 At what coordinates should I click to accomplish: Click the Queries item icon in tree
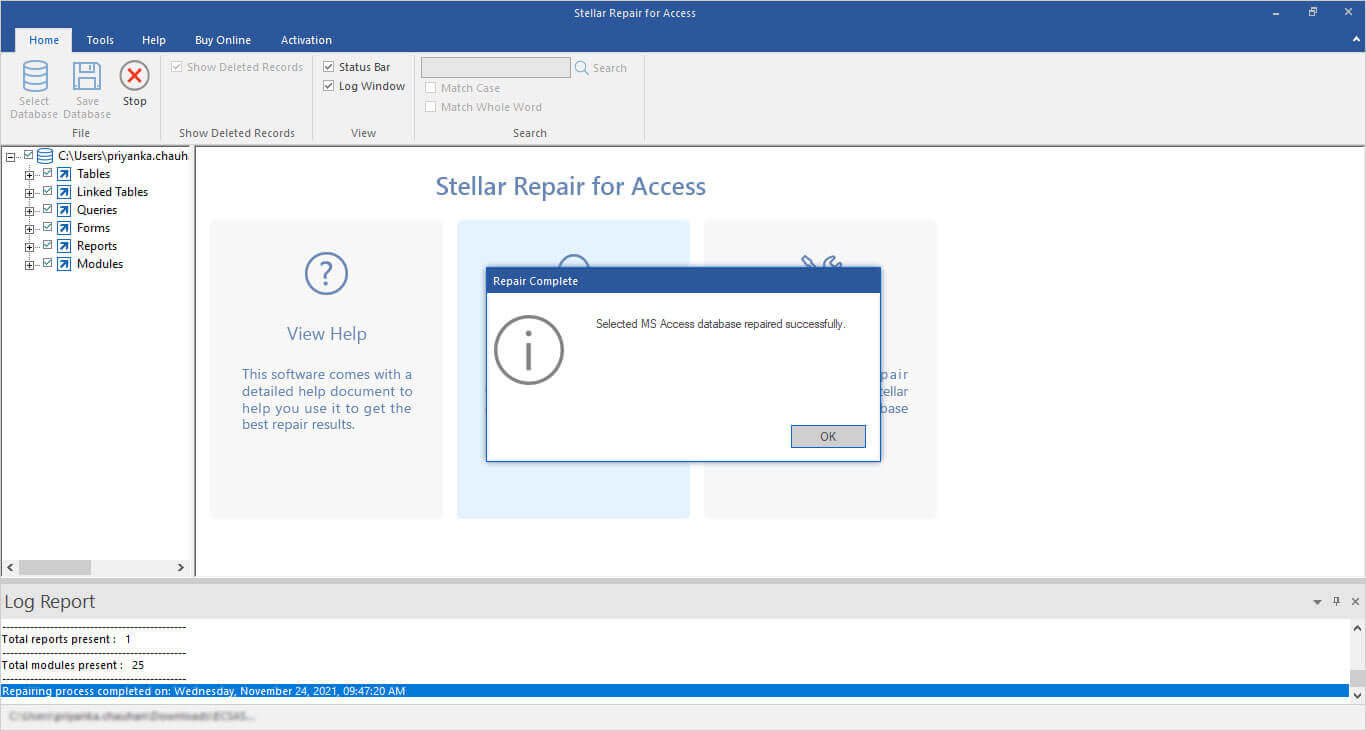[x=64, y=210]
